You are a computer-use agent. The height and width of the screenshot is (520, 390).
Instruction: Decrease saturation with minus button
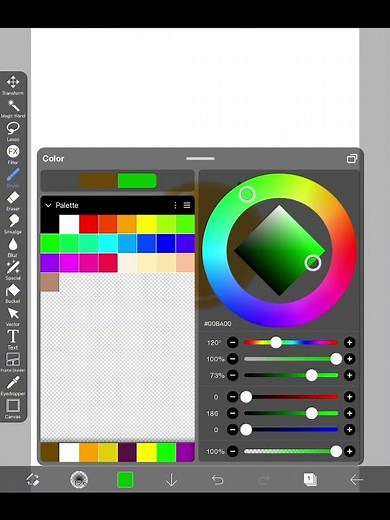[233, 359]
